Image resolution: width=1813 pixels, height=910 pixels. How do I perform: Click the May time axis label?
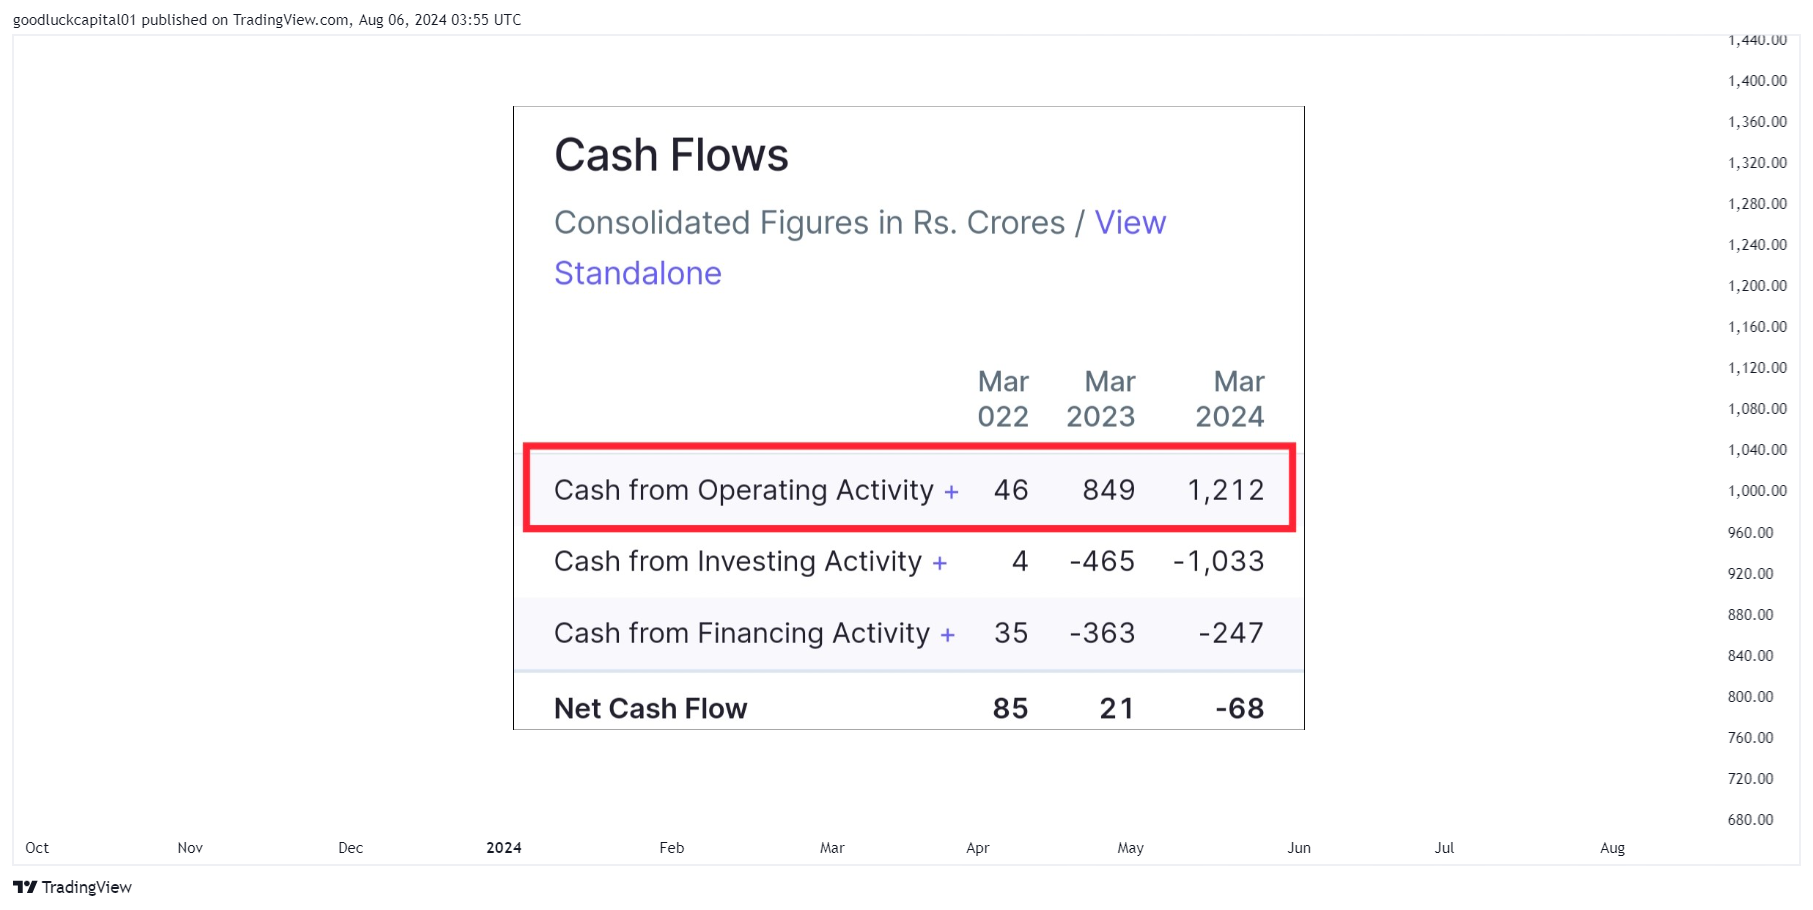point(1130,848)
